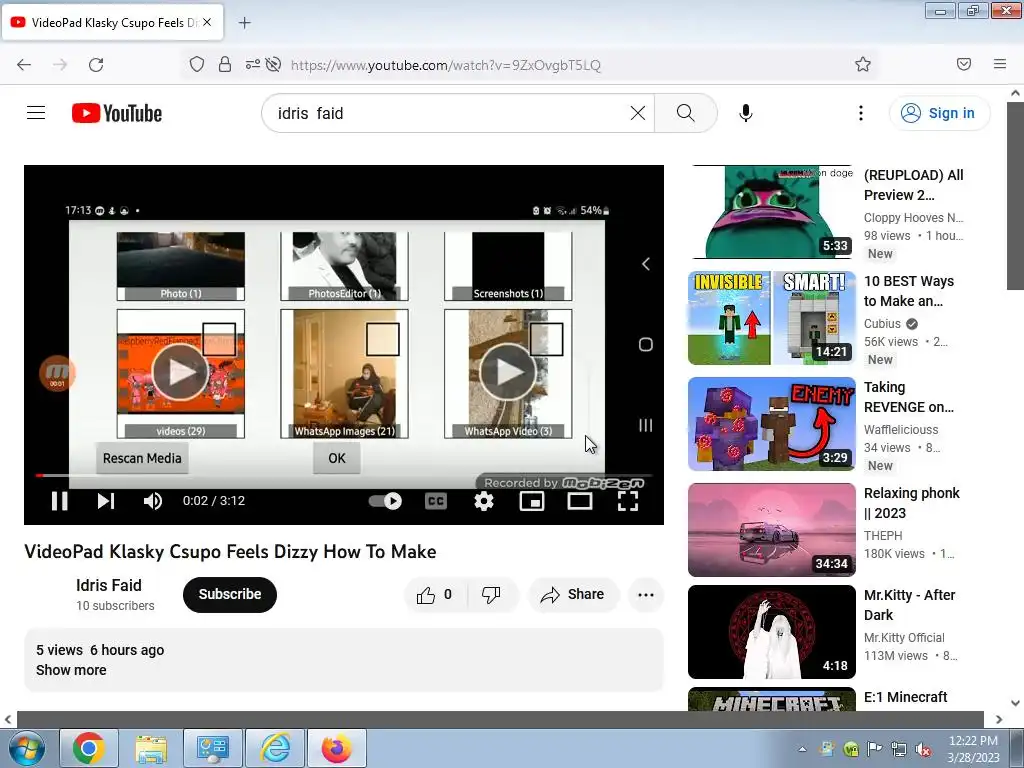Clear the search box text
Screen dimensions: 1024x768
point(638,113)
